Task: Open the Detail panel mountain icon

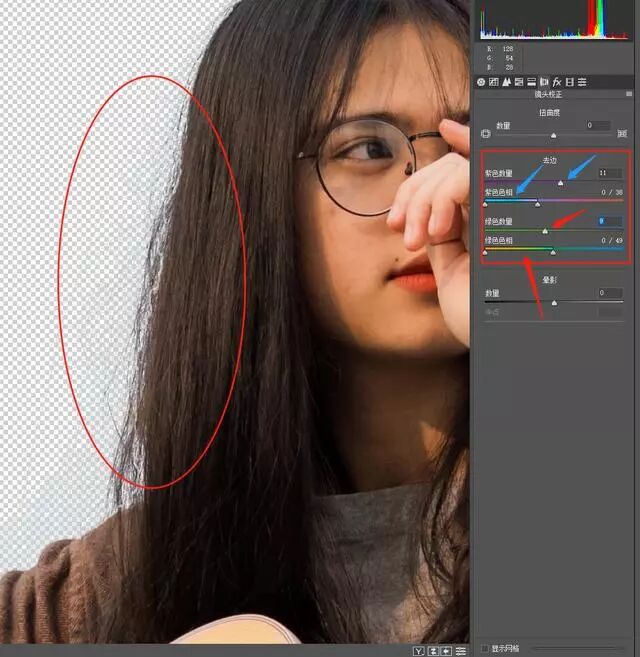Action: [506, 82]
